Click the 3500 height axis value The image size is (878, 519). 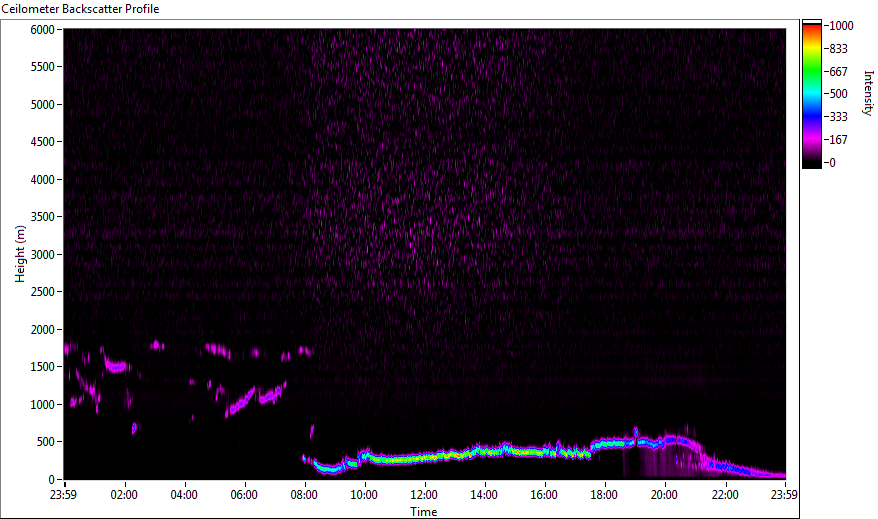[x=43, y=217]
